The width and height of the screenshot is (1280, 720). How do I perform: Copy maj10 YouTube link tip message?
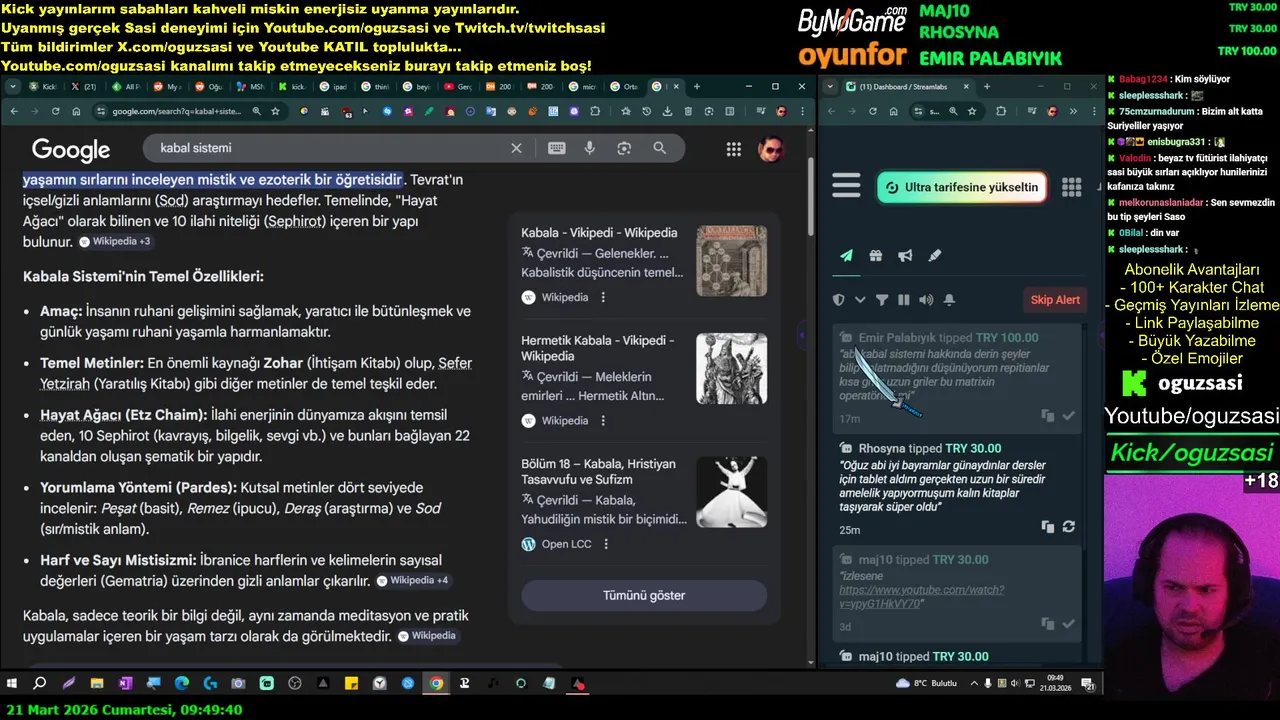click(x=1048, y=624)
